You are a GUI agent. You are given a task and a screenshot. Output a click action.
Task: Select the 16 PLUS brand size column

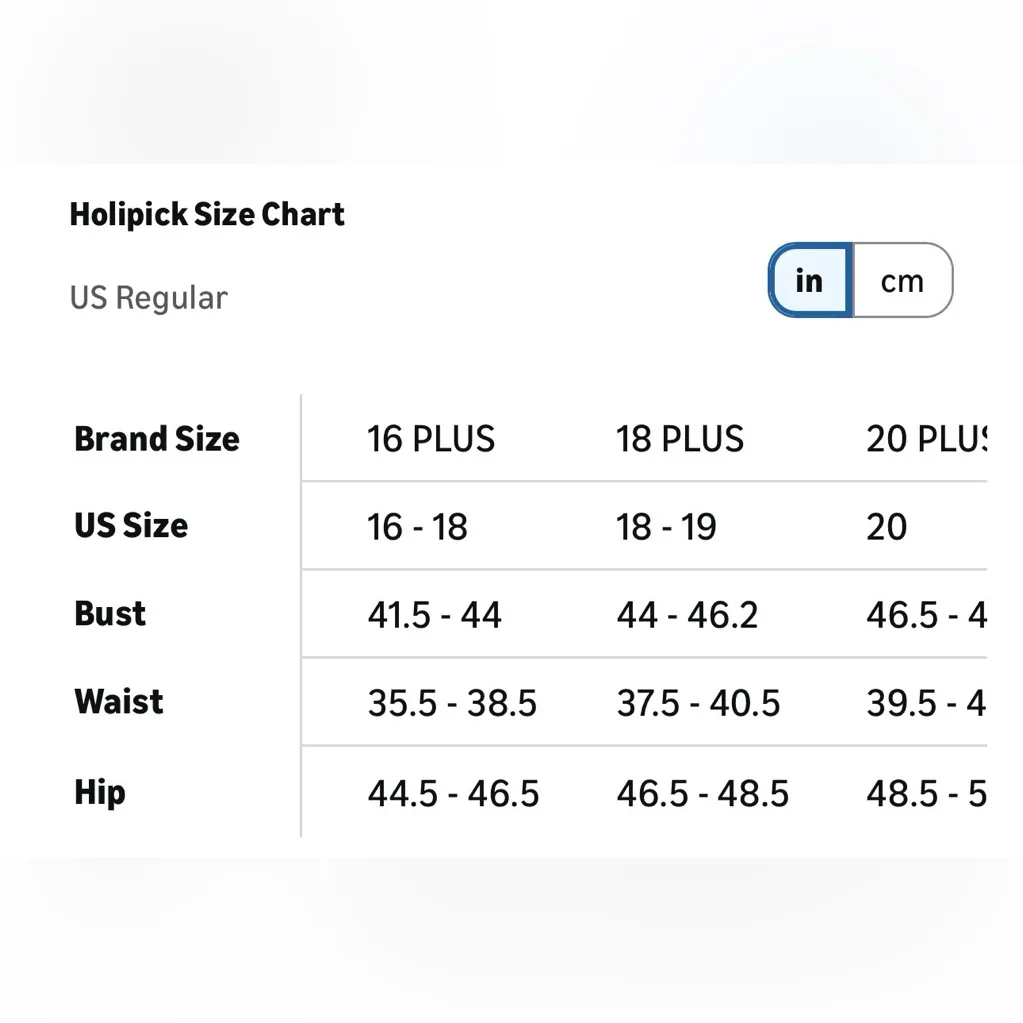[431, 439]
